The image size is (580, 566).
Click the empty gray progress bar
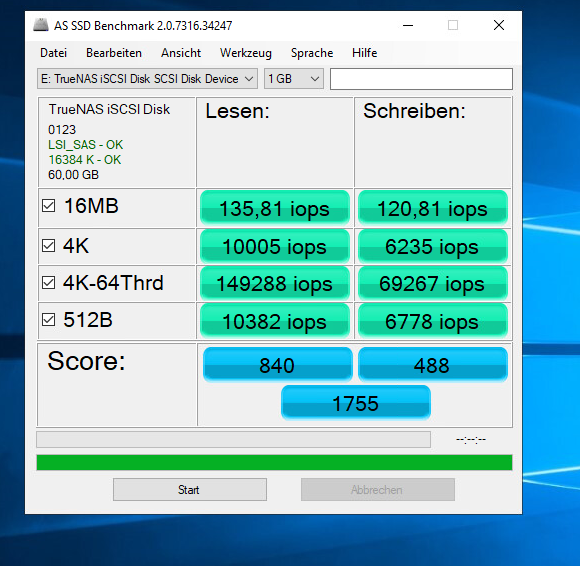click(x=233, y=439)
